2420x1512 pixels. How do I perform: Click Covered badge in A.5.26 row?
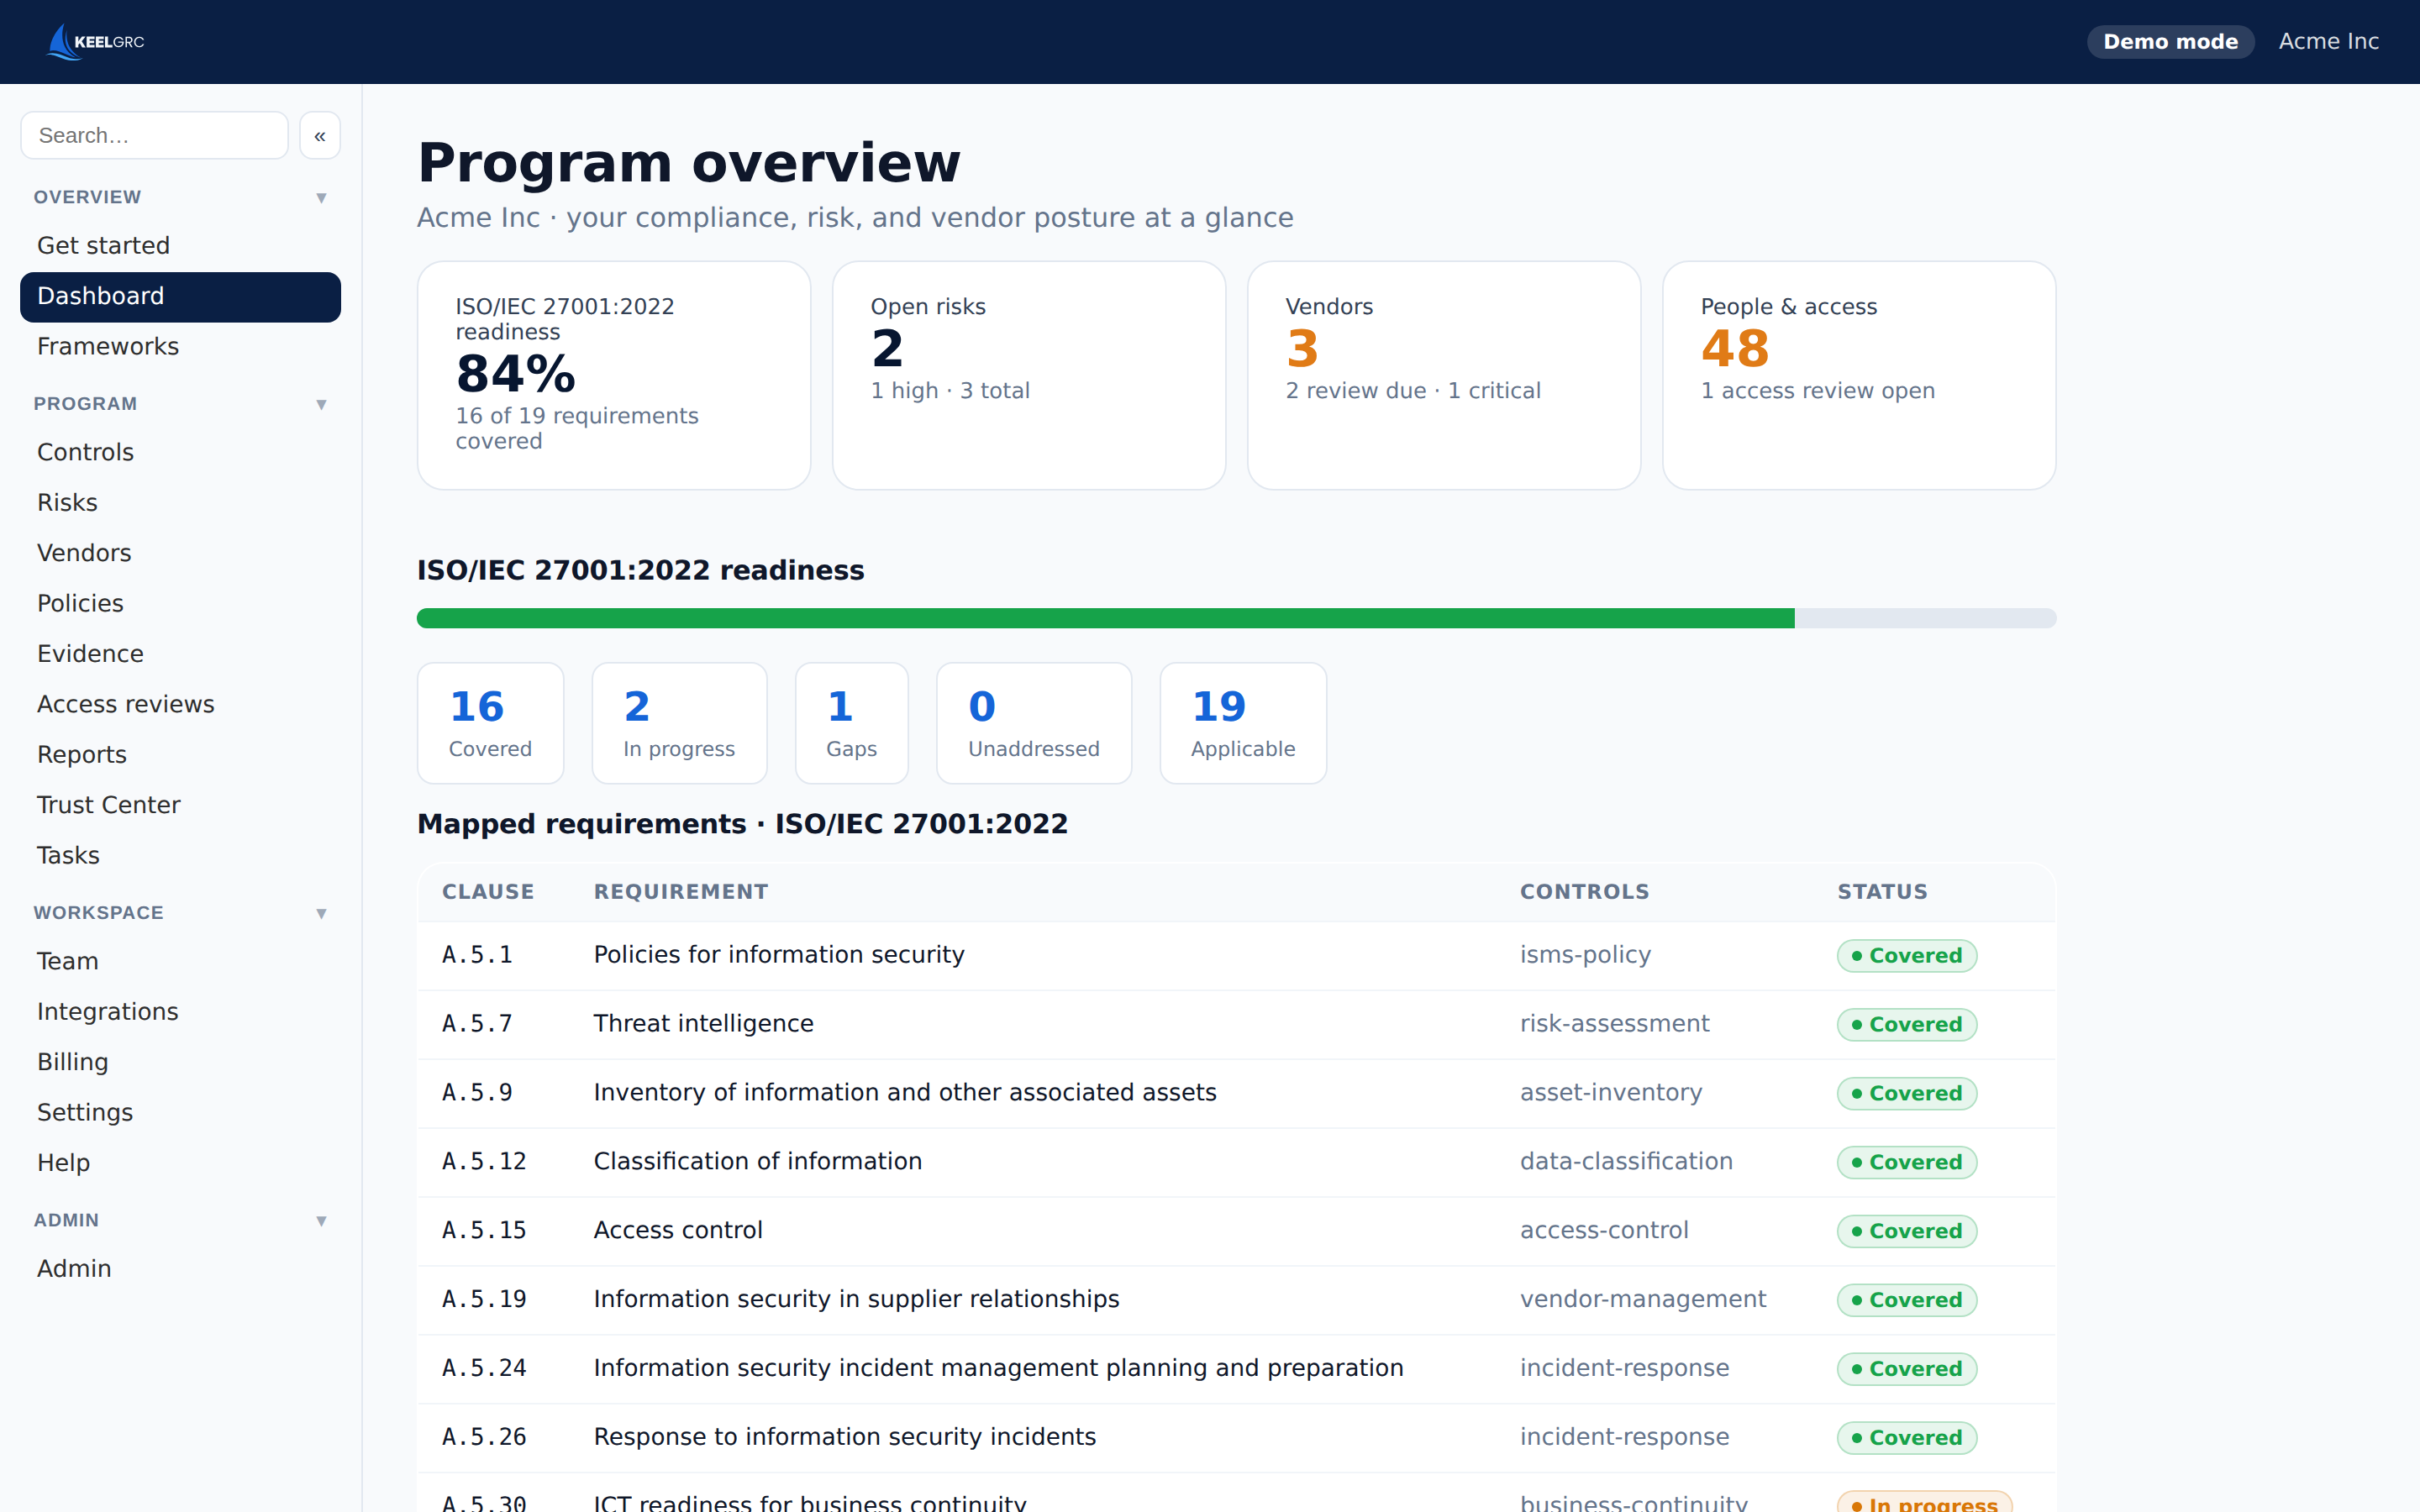tap(1906, 1438)
